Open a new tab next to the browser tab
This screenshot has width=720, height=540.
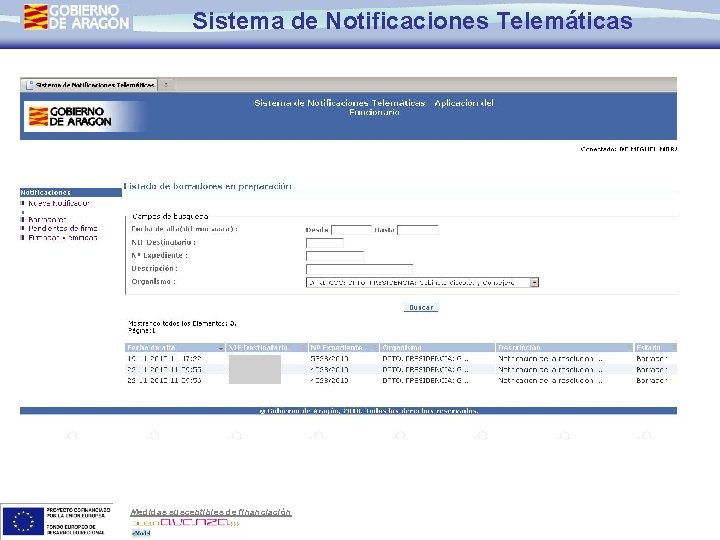(166, 85)
